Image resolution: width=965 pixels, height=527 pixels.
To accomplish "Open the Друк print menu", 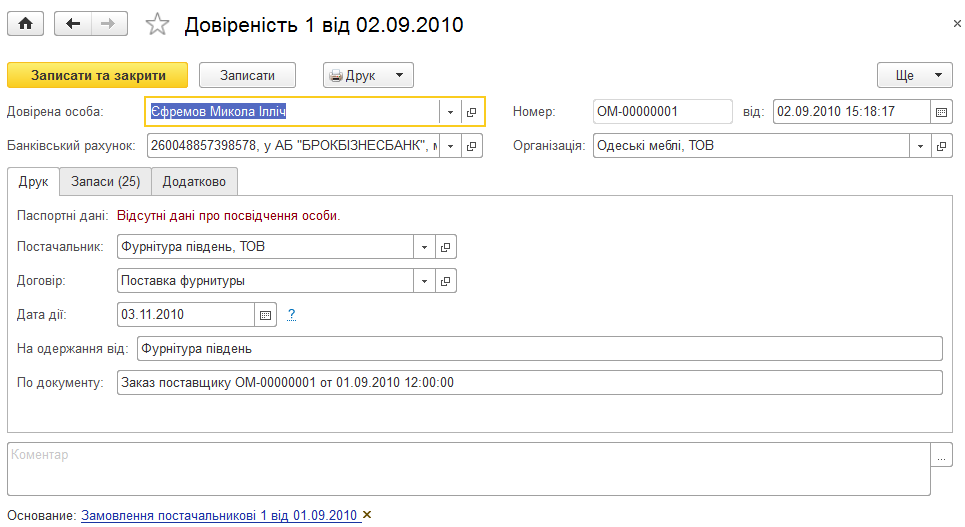I will [368, 75].
